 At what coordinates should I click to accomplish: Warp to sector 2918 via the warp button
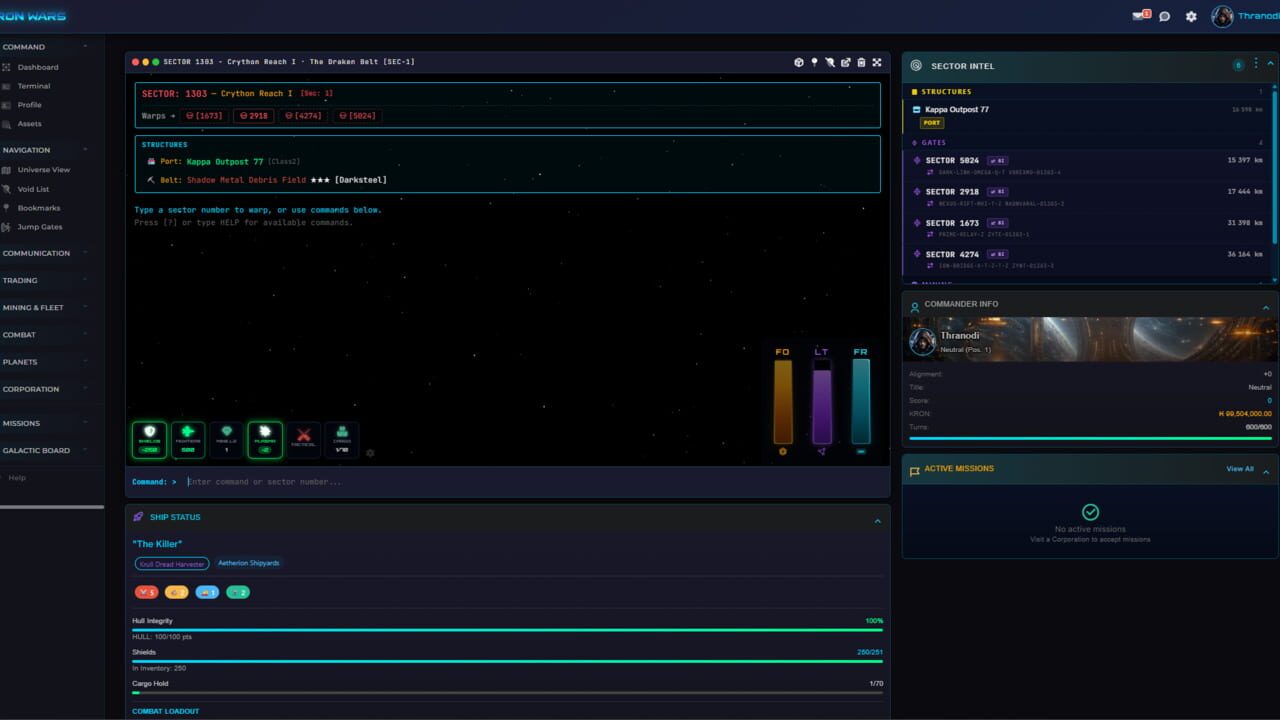(x=254, y=116)
